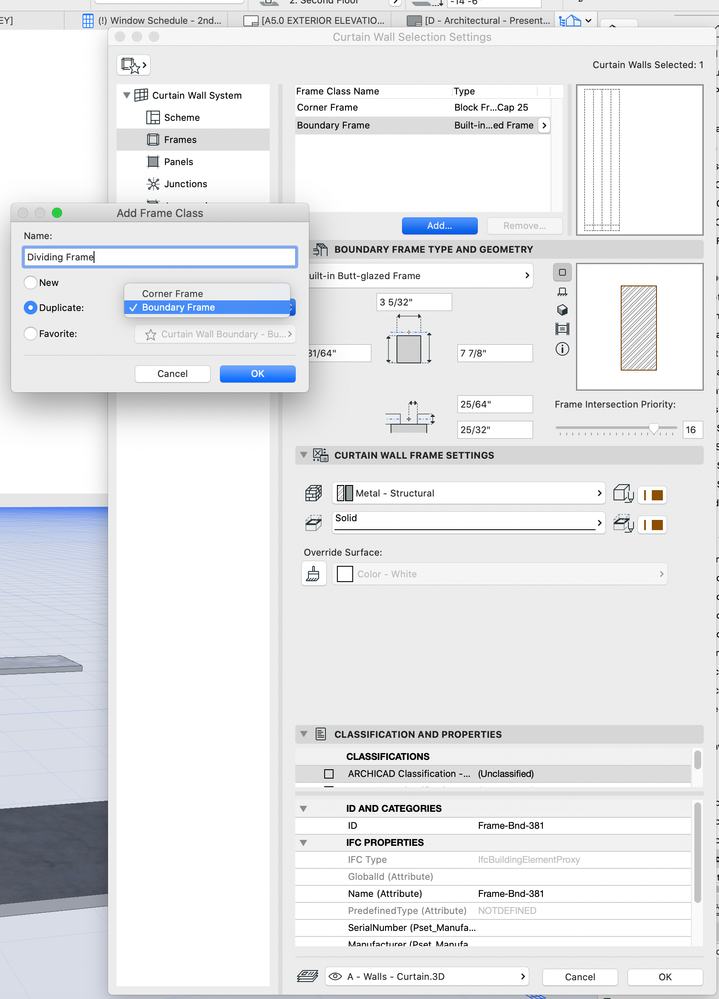Select the 2D section preview icon
The width and height of the screenshot is (719, 999).
pos(562,272)
